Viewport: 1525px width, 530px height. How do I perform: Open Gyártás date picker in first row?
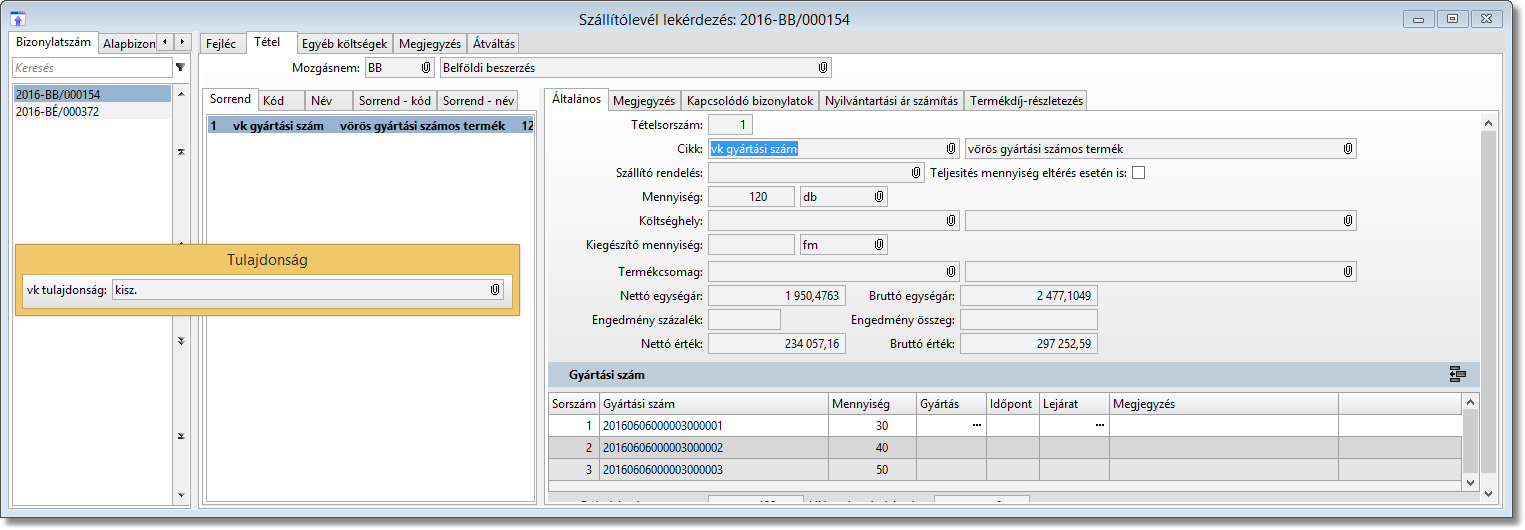pos(976,425)
